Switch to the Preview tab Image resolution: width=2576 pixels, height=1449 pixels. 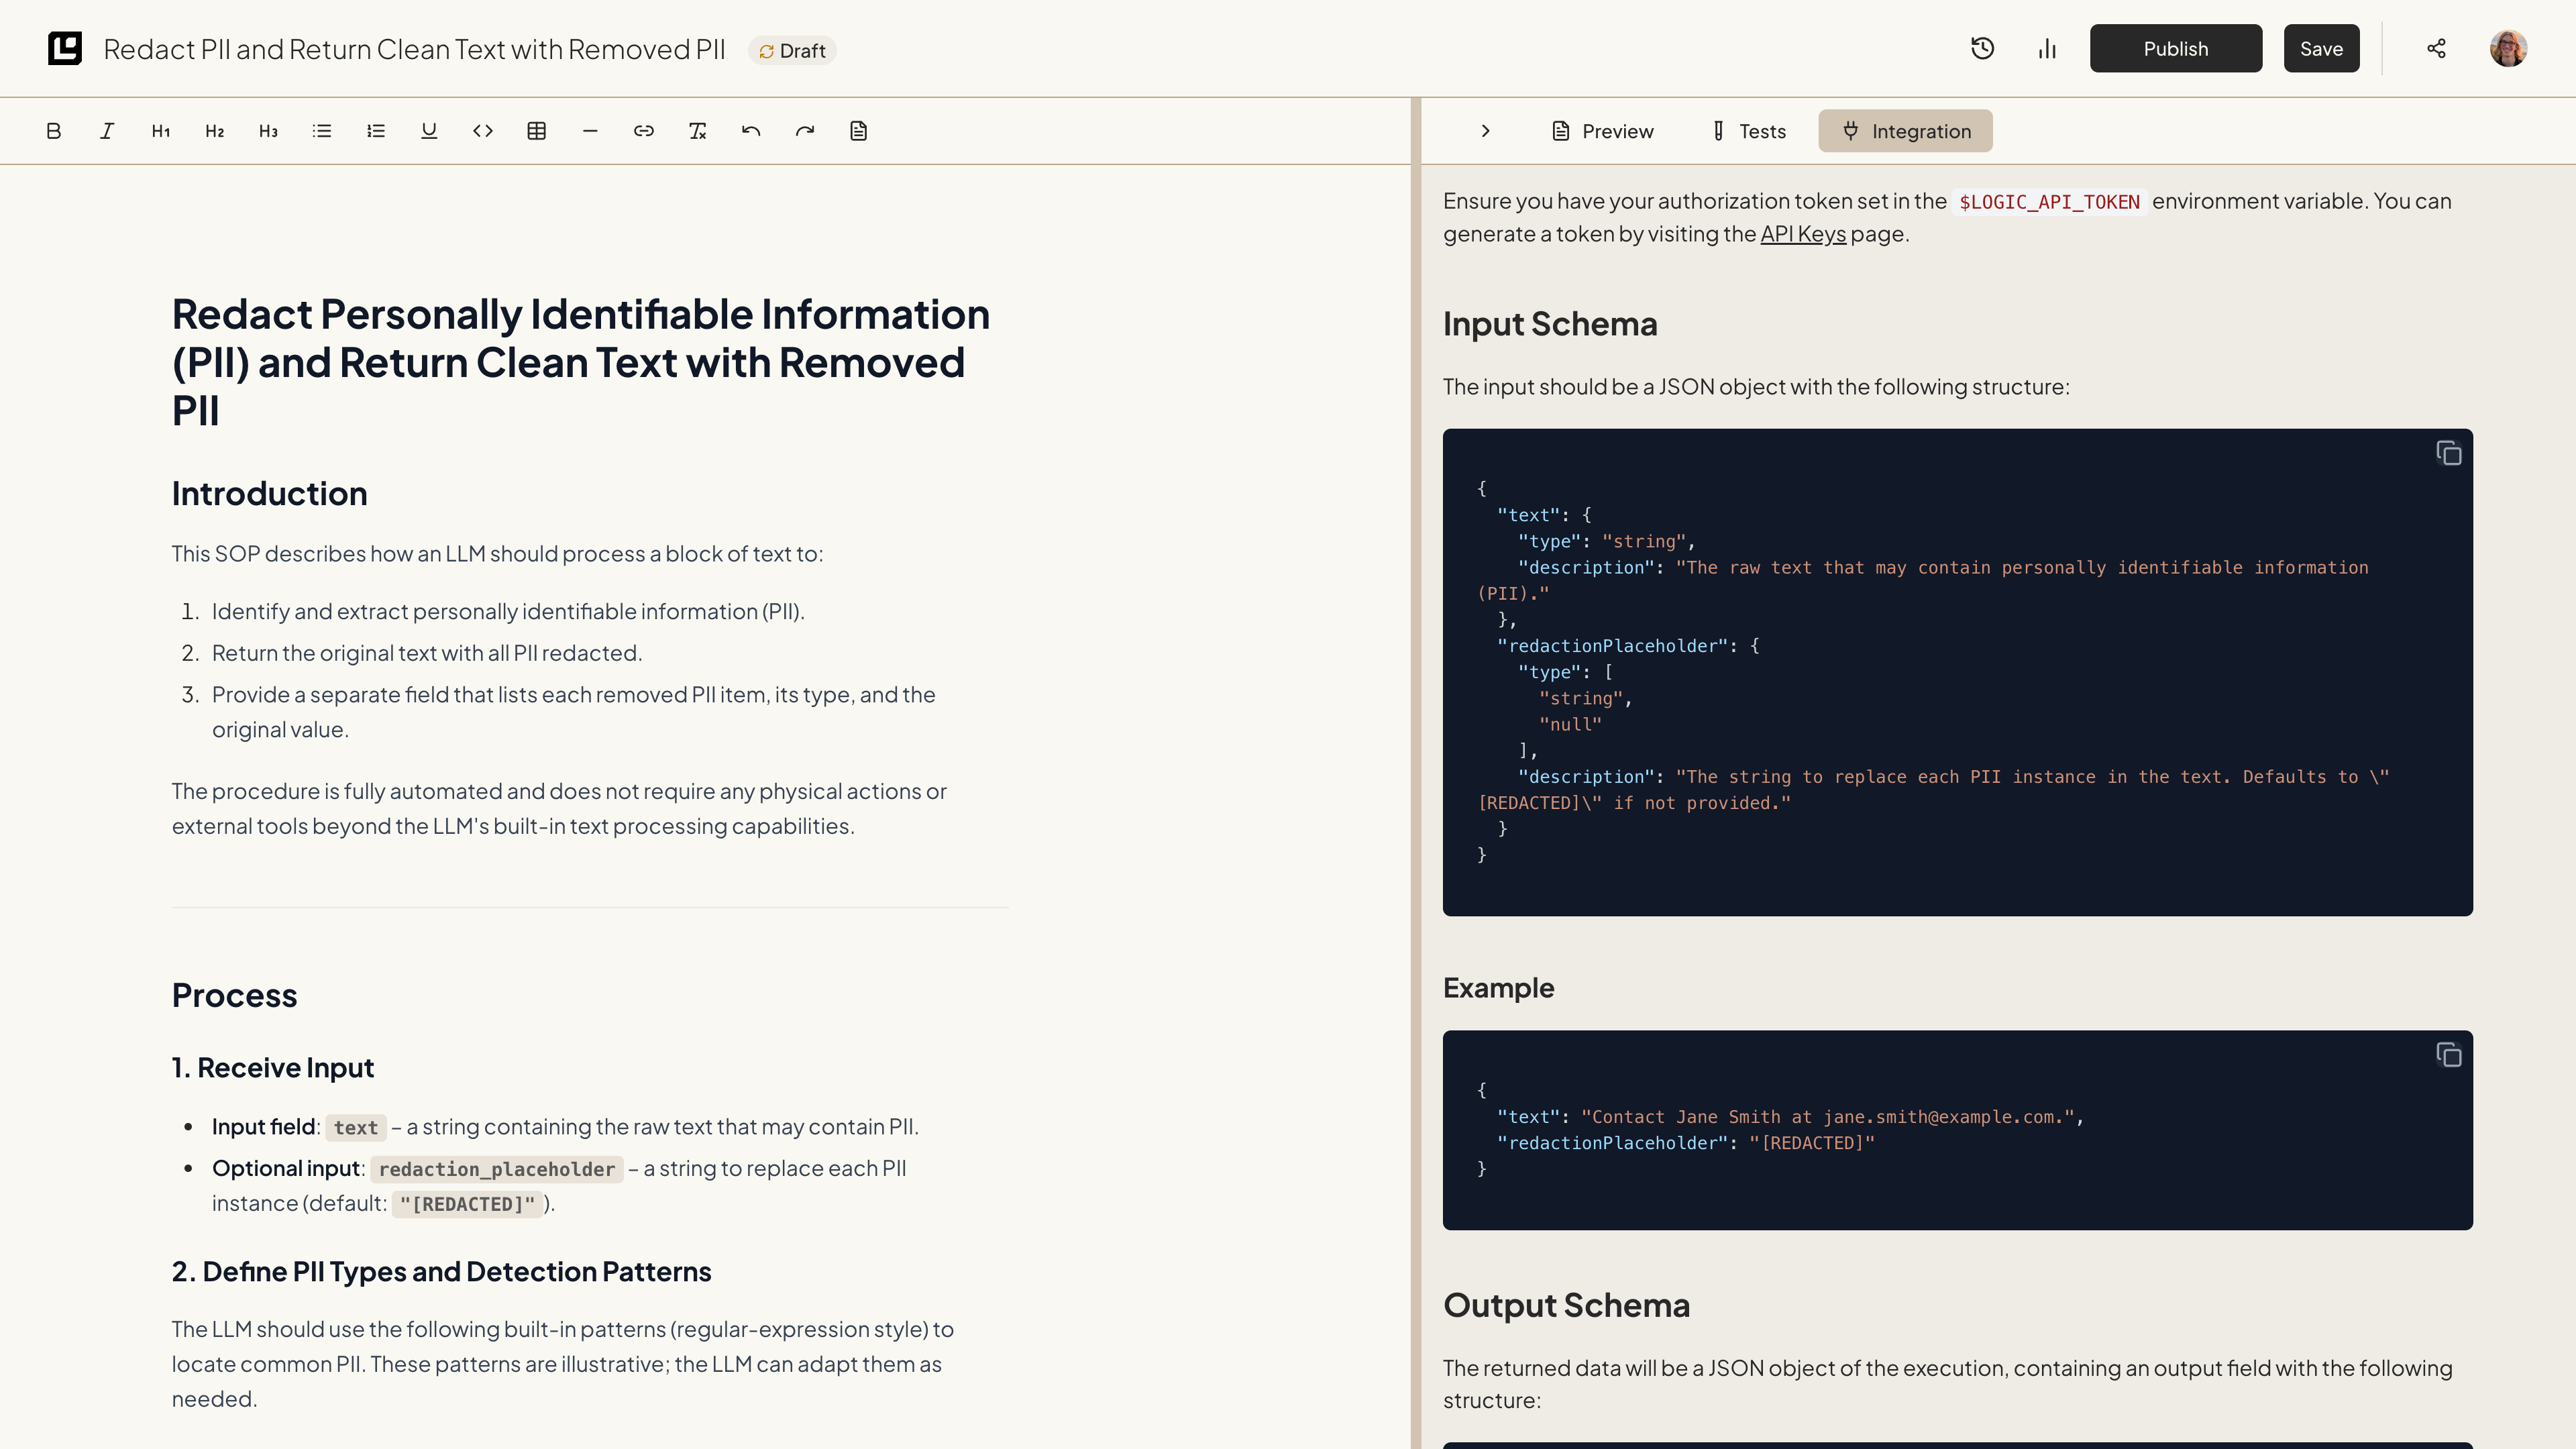pyautogui.click(x=1603, y=131)
